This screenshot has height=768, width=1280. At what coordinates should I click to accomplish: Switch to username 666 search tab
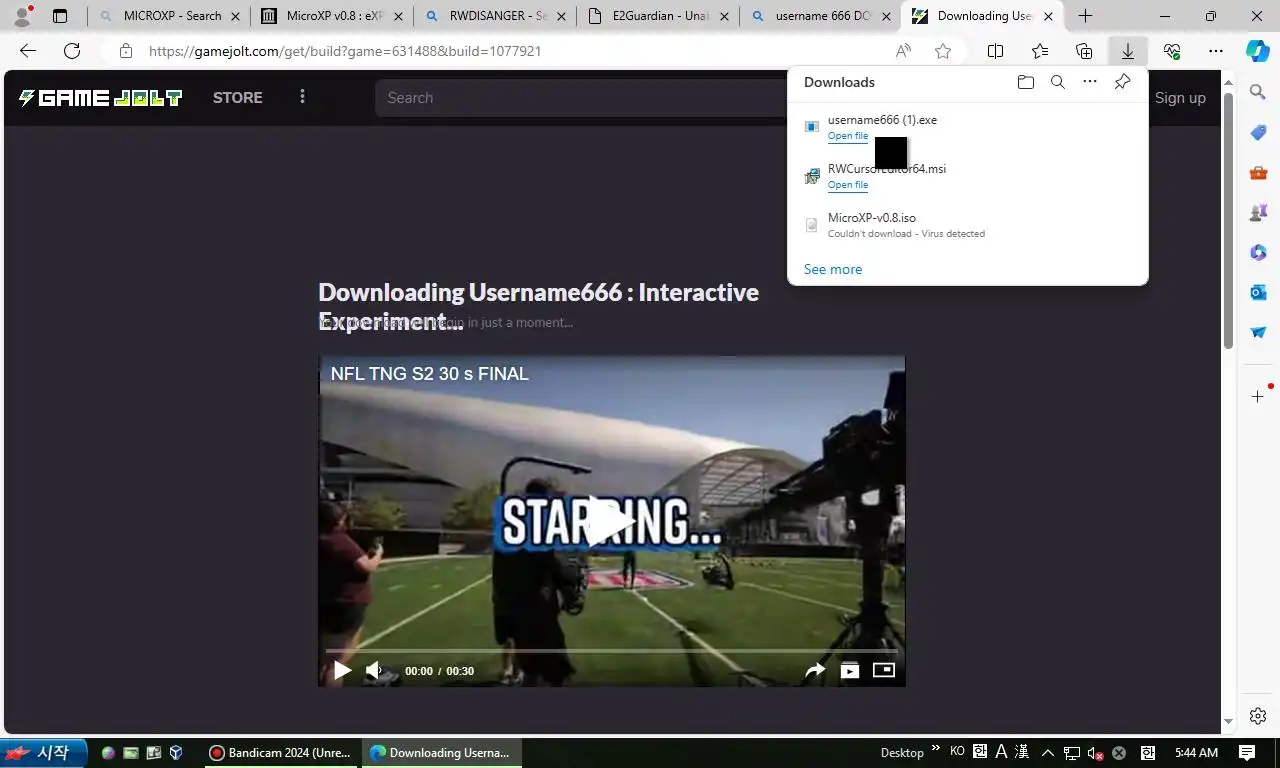point(820,16)
